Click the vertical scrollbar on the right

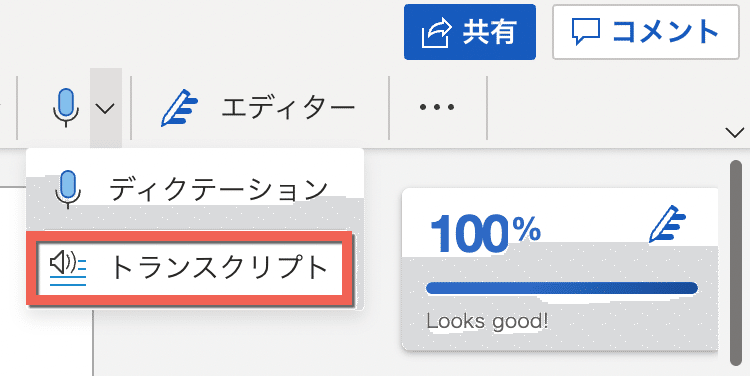tap(736, 263)
